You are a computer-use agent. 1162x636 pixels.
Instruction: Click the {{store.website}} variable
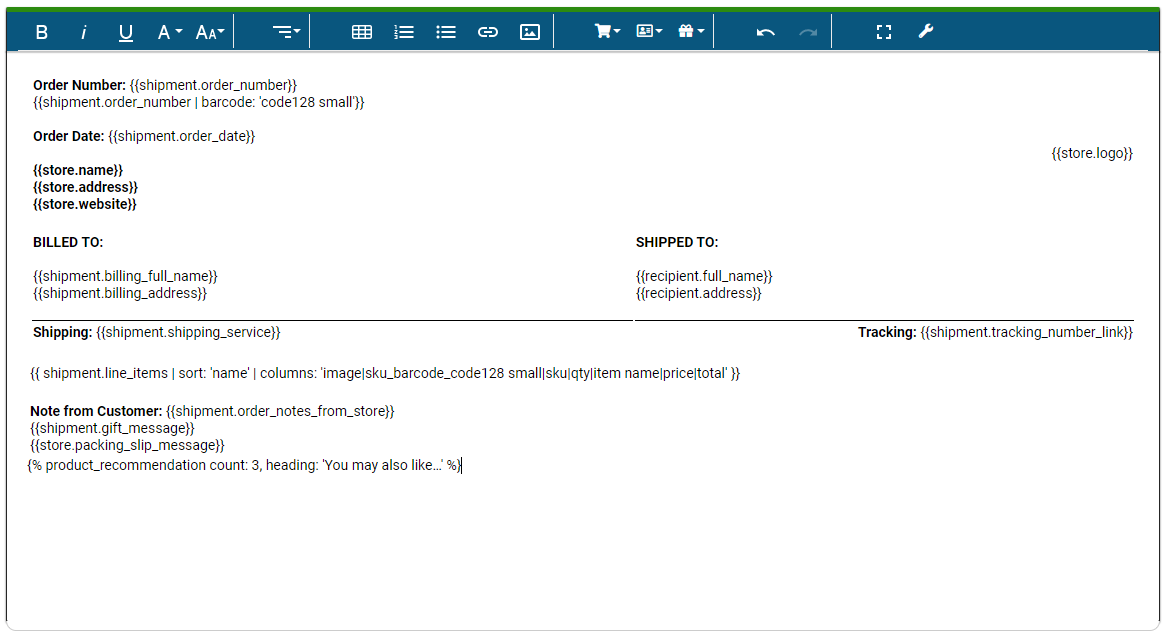click(x=84, y=205)
